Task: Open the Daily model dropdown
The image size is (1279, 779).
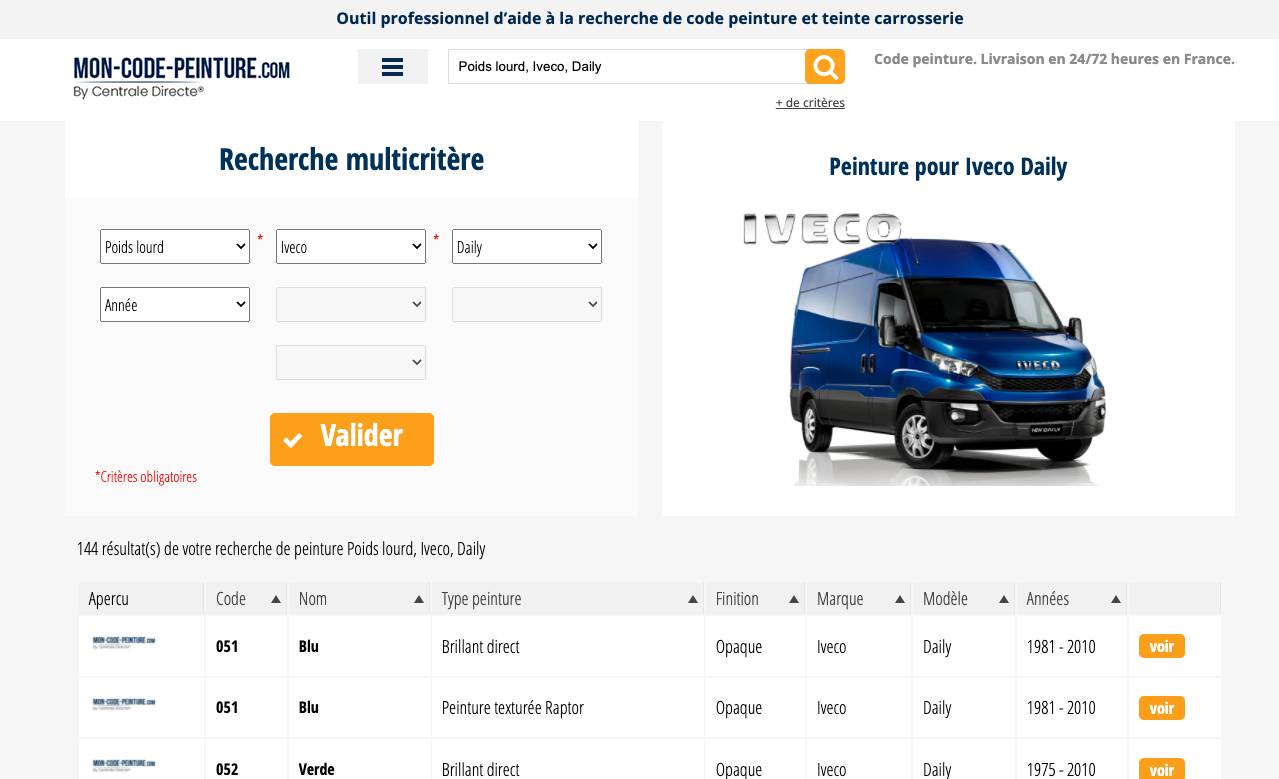Action: (x=527, y=247)
